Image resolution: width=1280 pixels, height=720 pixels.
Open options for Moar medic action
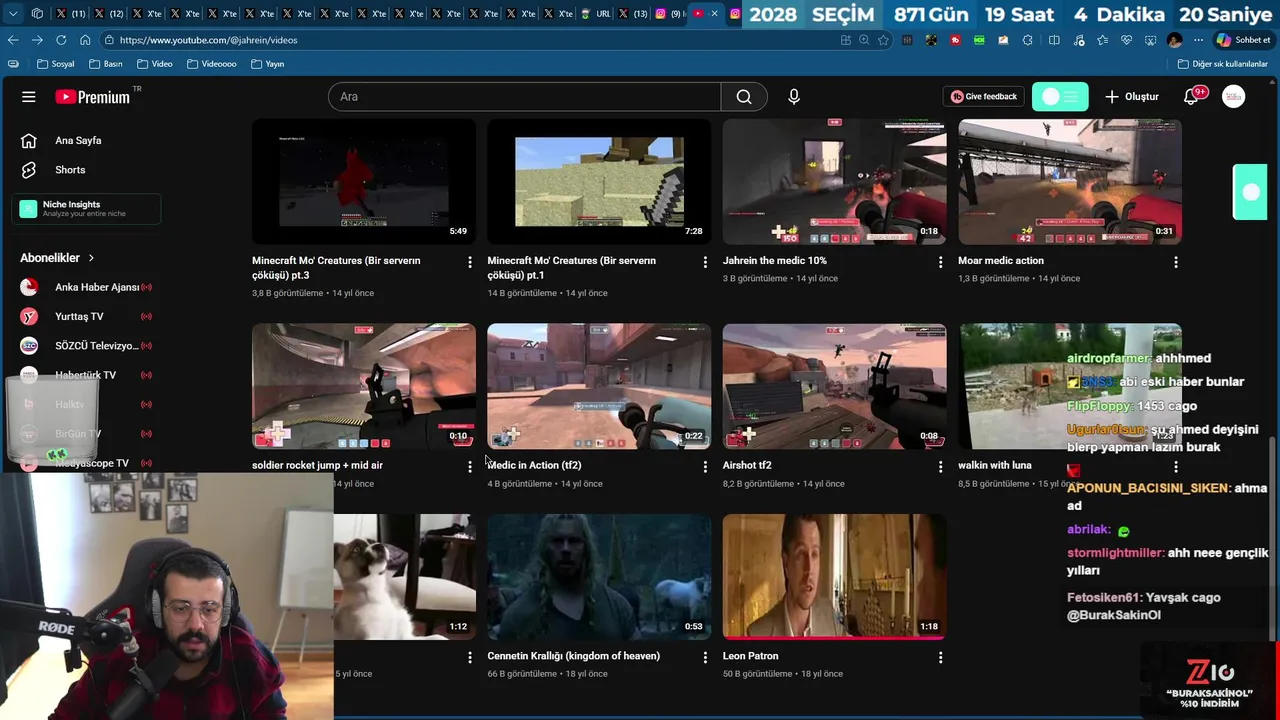point(1176,262)
